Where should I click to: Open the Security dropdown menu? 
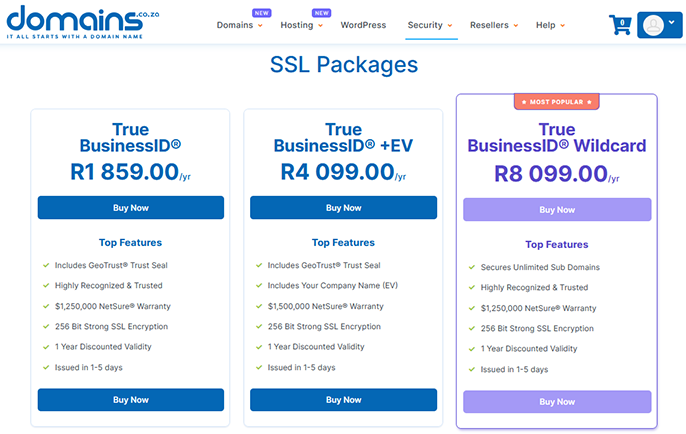430,25
